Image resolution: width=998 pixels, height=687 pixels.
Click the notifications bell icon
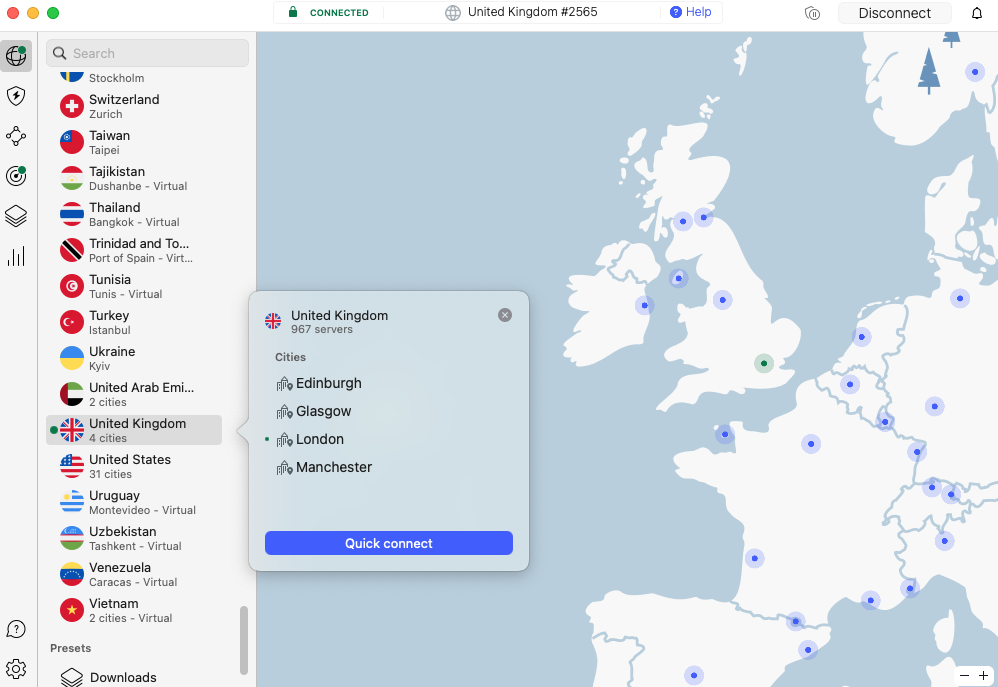click(976, 13)
